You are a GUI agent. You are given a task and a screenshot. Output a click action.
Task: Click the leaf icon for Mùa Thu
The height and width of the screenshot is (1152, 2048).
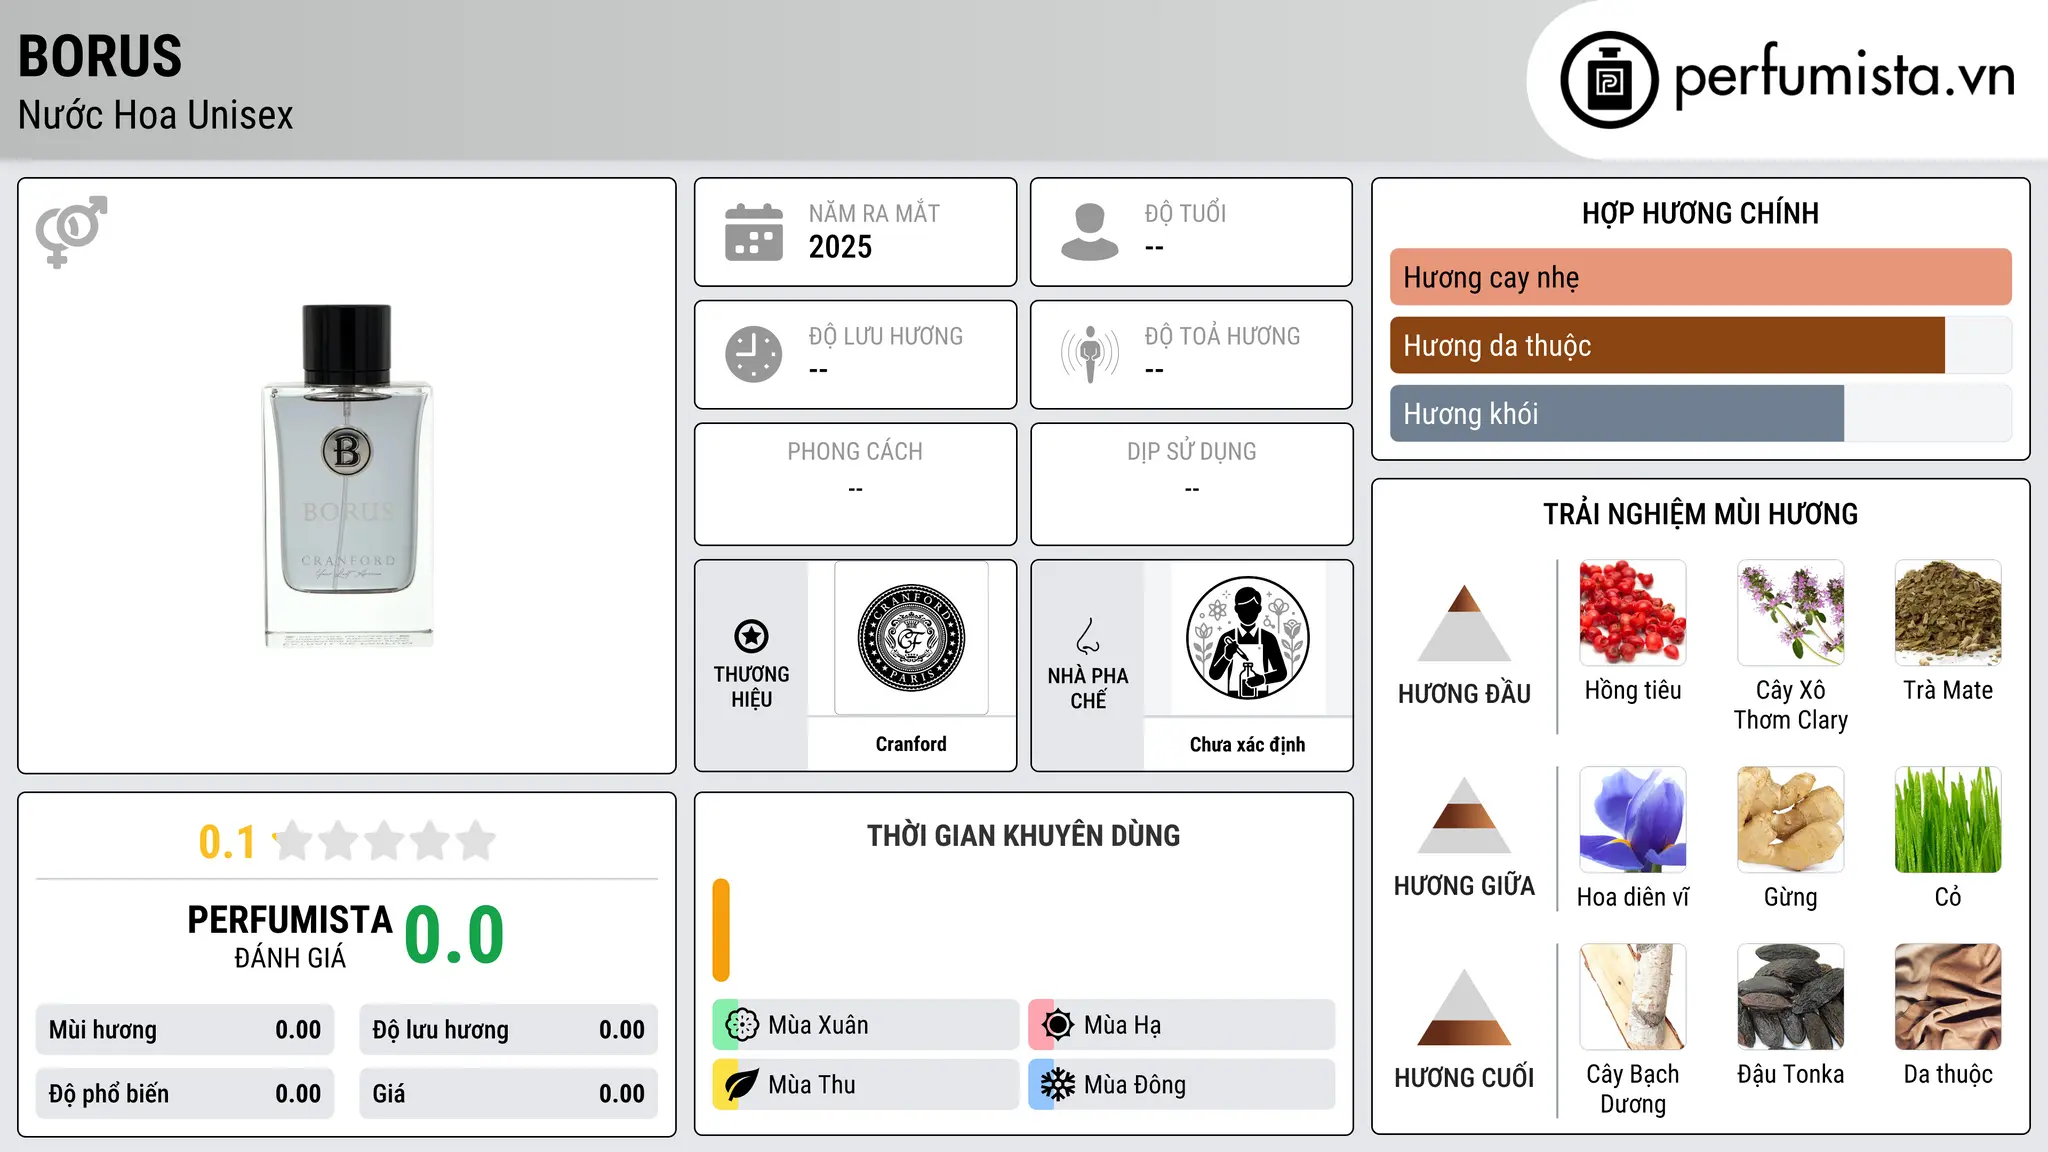tap(742, 1085)
